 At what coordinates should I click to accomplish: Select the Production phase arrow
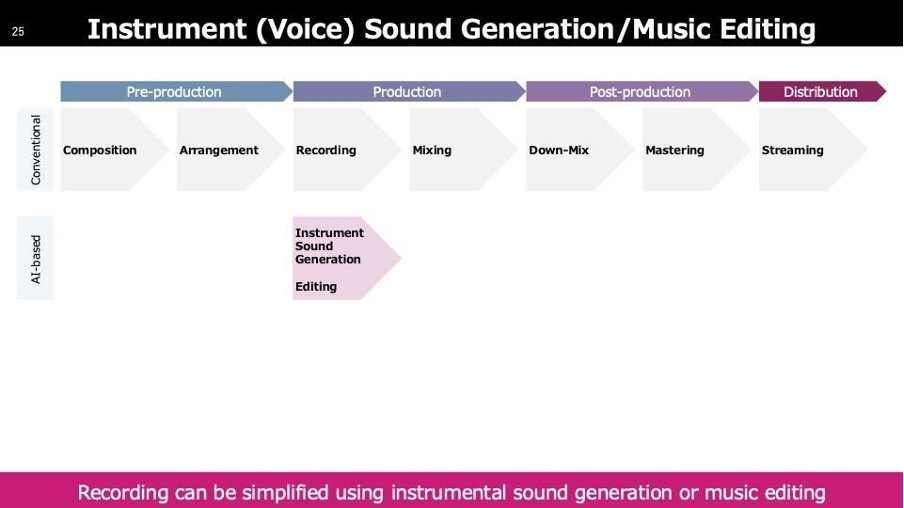pos(409,92)
